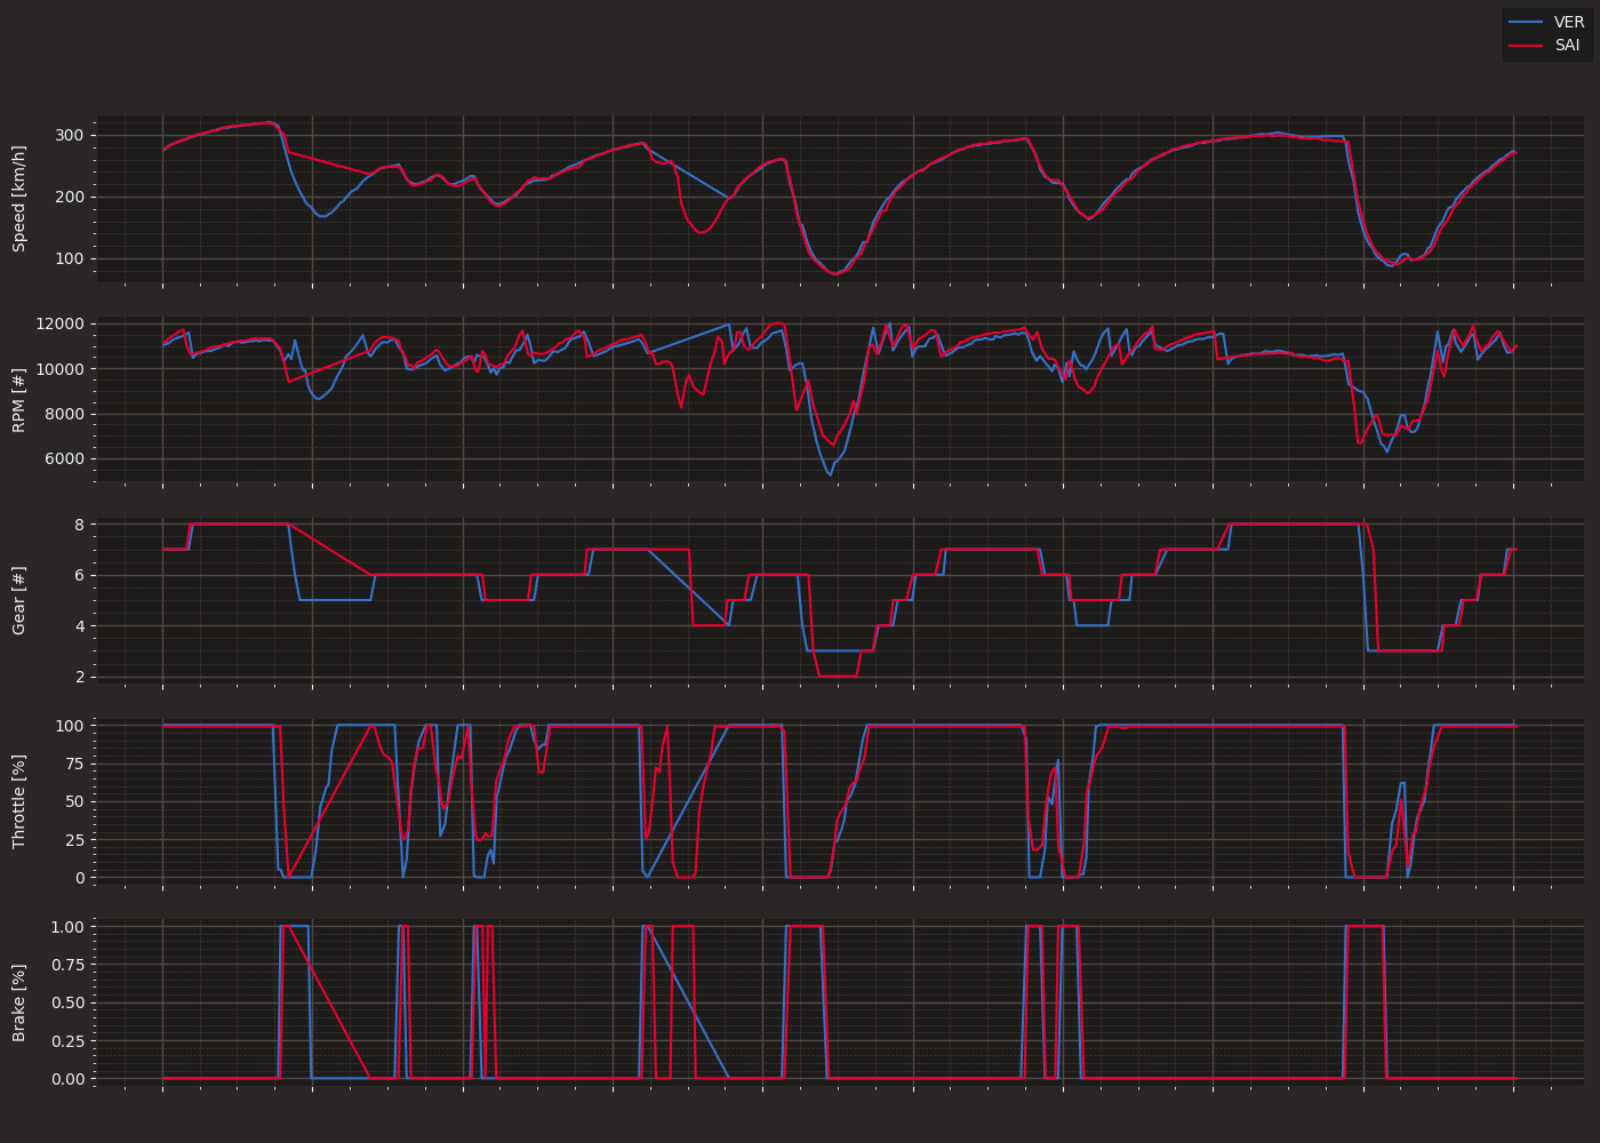Viewport: 1600px width, 1143px height.
Task: Click the 1.00 tick on Brake axis
Action: pos(68,927)
